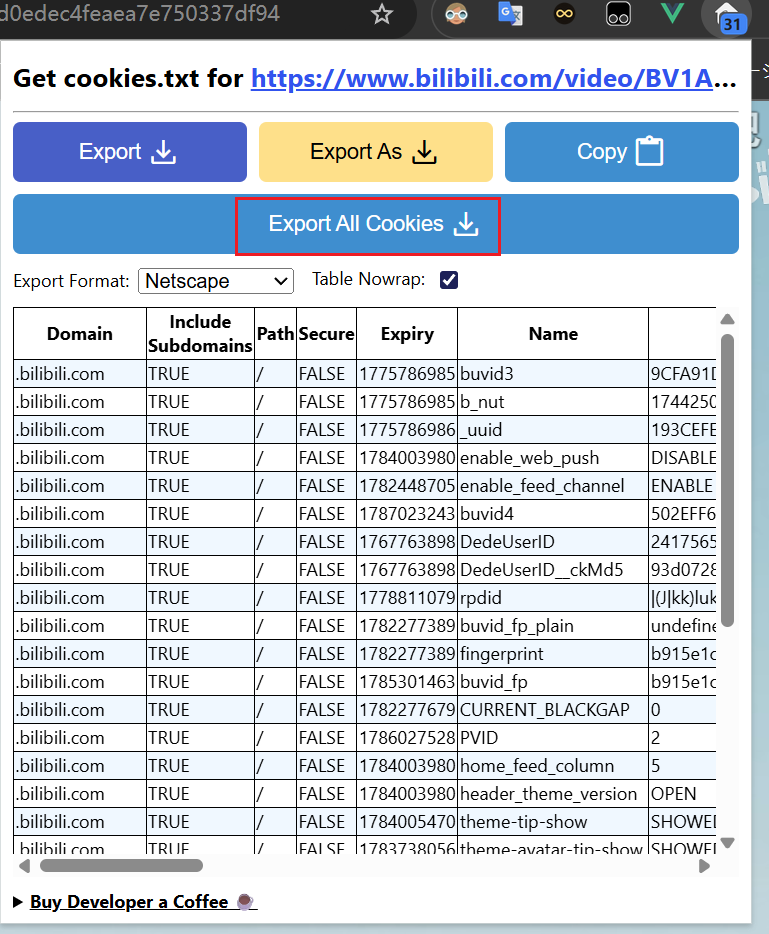This screenshot has height=934, width=769.
Task: Expand the Buy Developer a Coffee section
Action: tap(135, 902)
